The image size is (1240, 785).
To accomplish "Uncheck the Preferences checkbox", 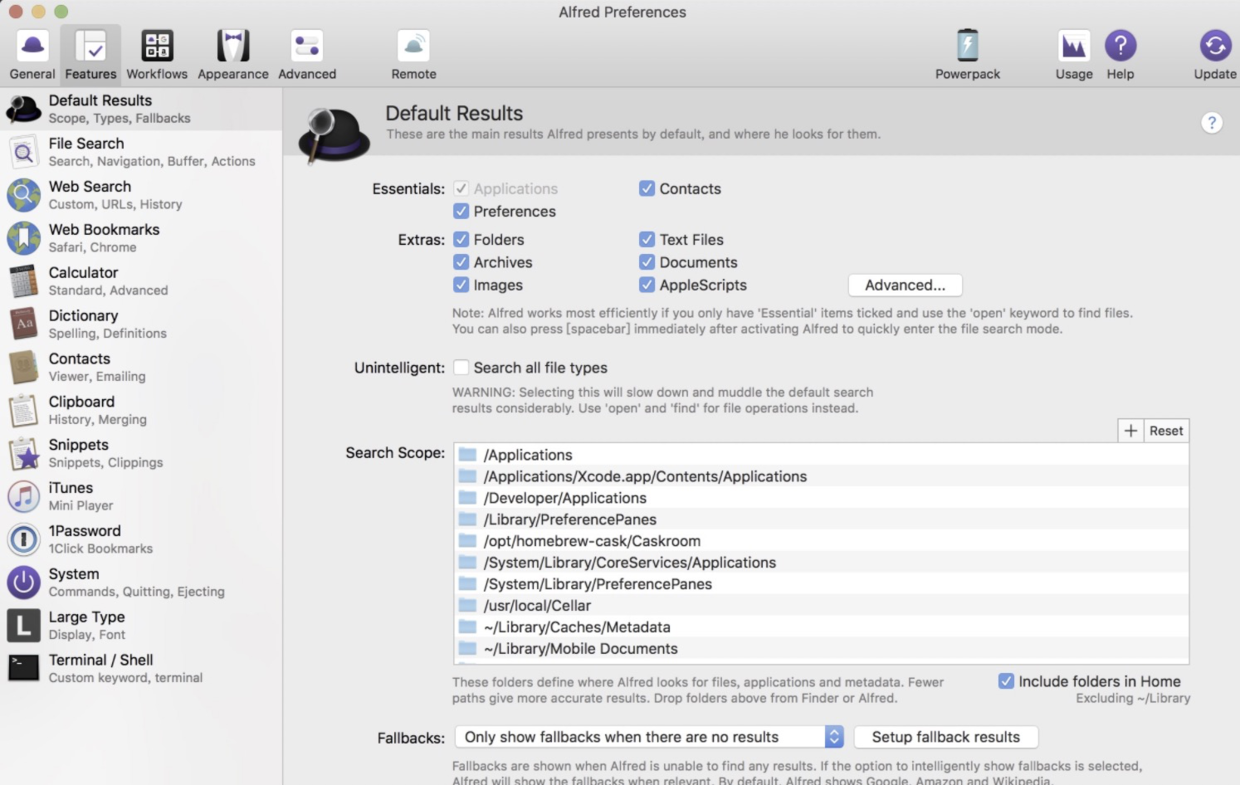I will [x=461, y=211].
